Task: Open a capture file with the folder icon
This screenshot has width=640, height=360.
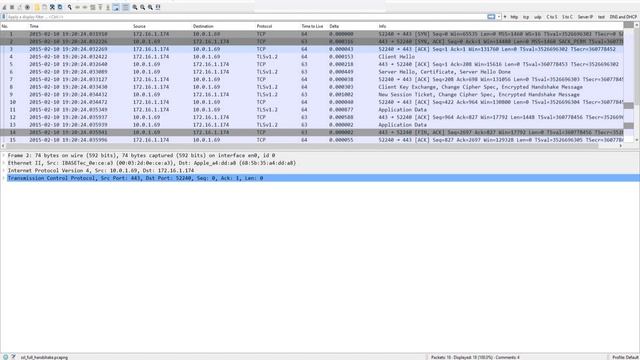Action: (37, 7)
